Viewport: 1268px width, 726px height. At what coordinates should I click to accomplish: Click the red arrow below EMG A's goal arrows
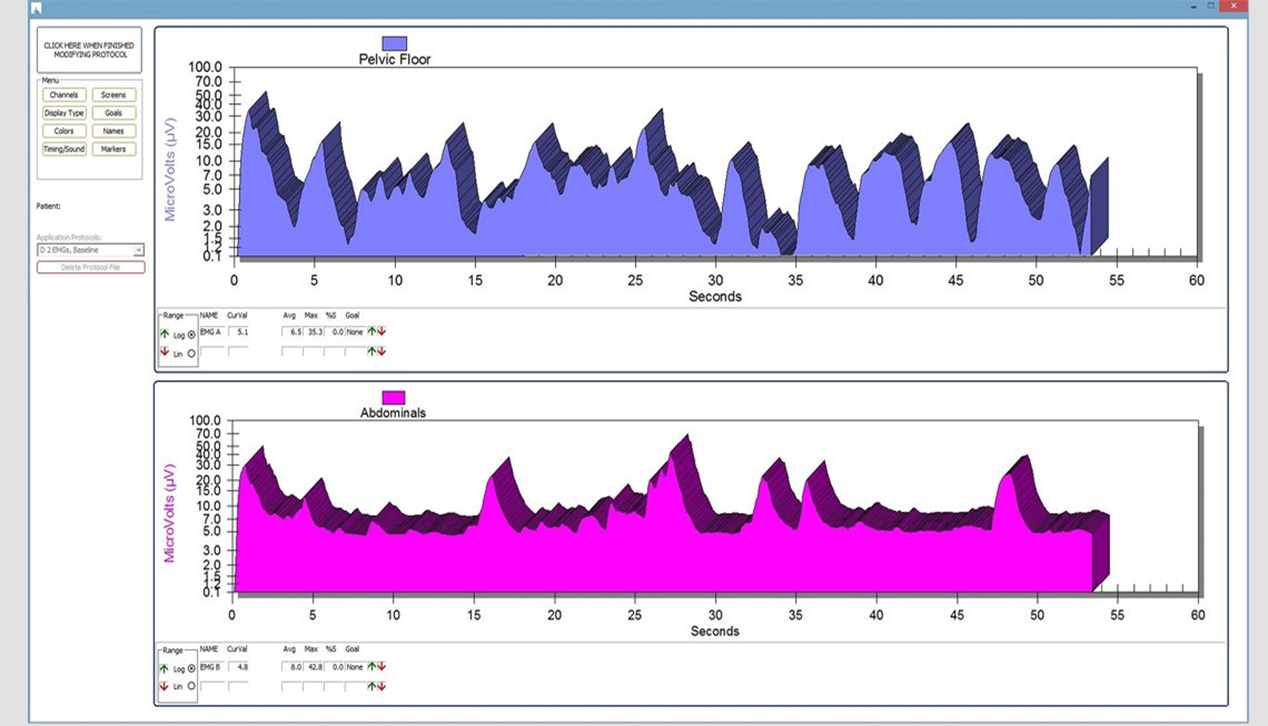[381, 351]
